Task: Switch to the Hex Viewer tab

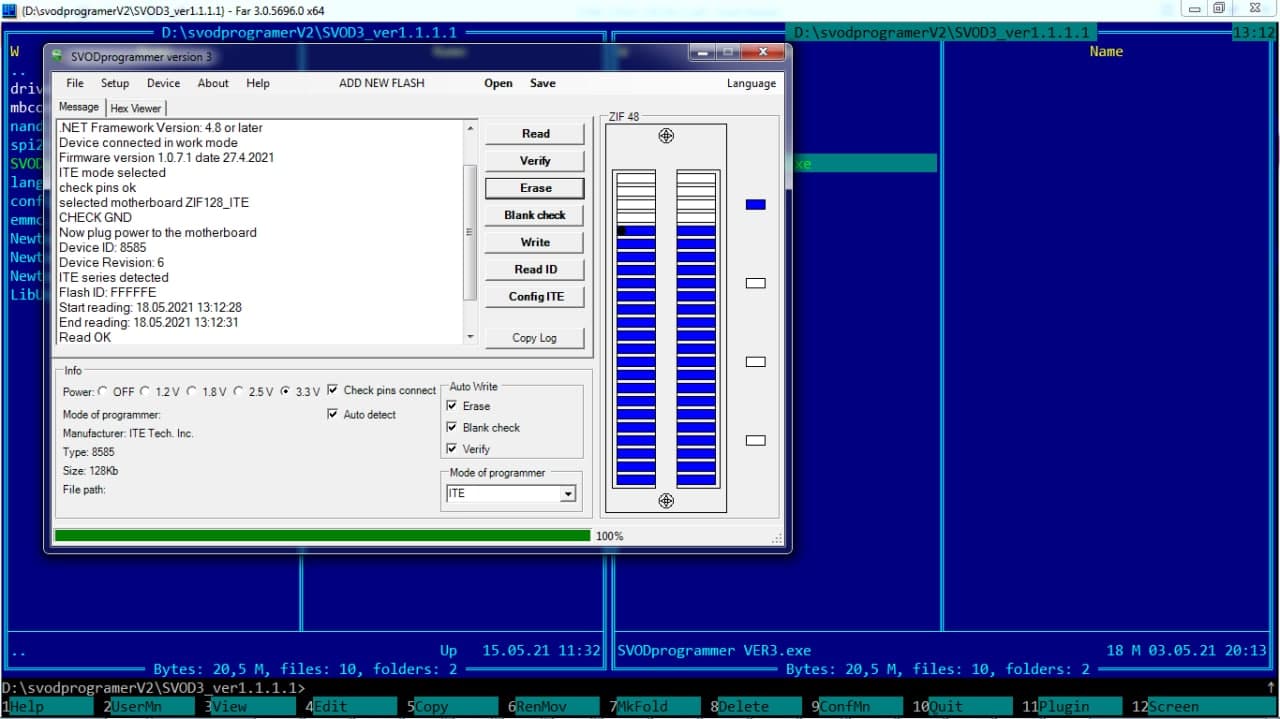Action: point(135,107)
